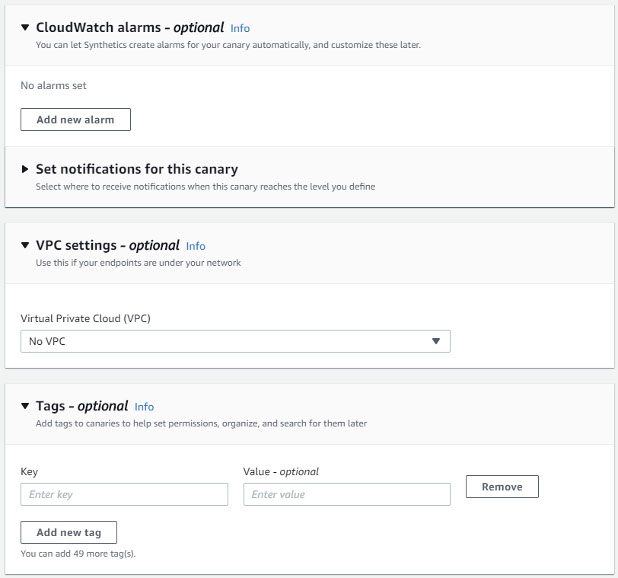Collapse the Tags section triangle
The height and width of the screenshot is (578, 618).
(25, 406)
